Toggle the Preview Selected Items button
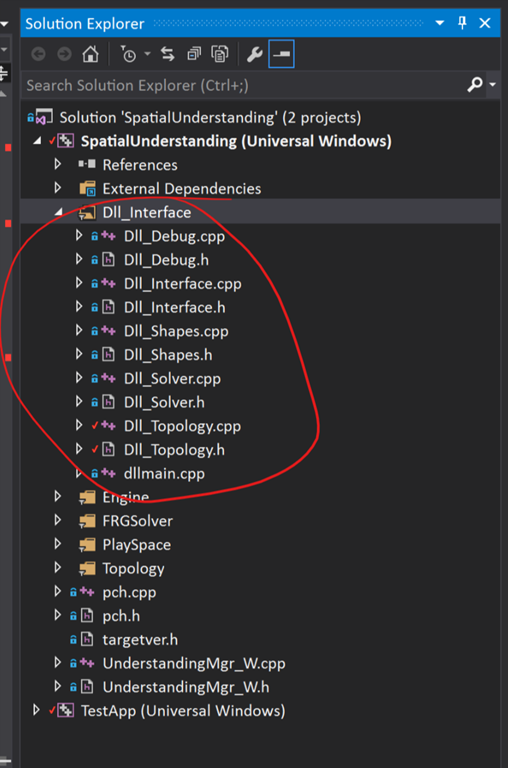Image resolution: width=508 pixels, height=768 pixels. coord(281,54)
